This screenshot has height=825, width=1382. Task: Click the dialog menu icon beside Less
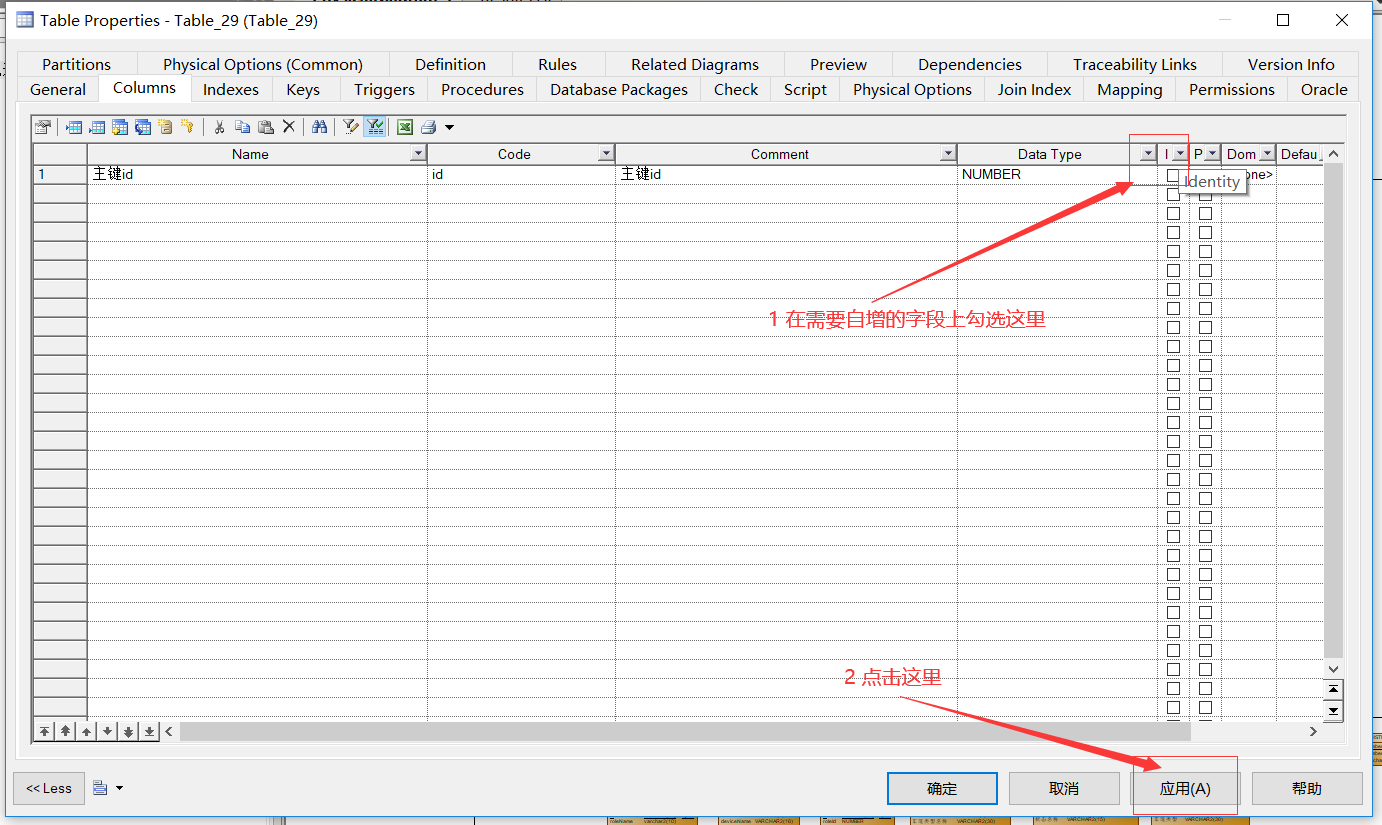pos(100,788)
